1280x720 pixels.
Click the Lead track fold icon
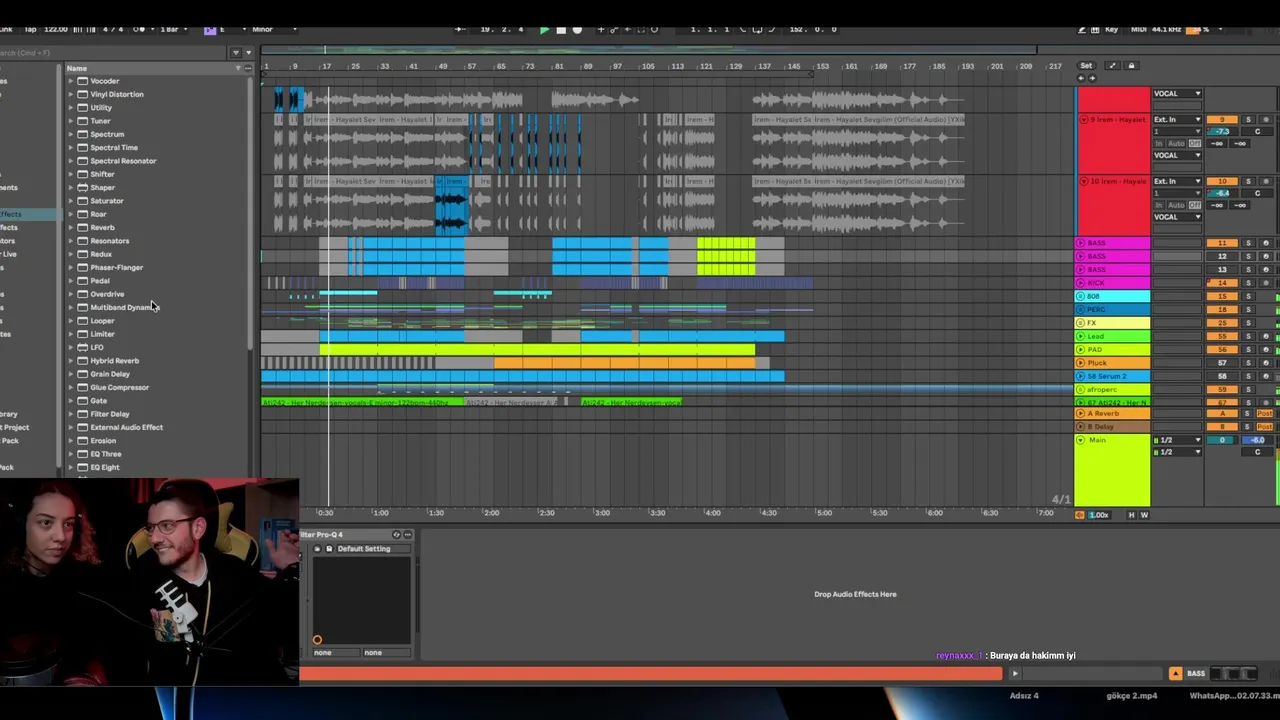click(x=1080, y=337)
